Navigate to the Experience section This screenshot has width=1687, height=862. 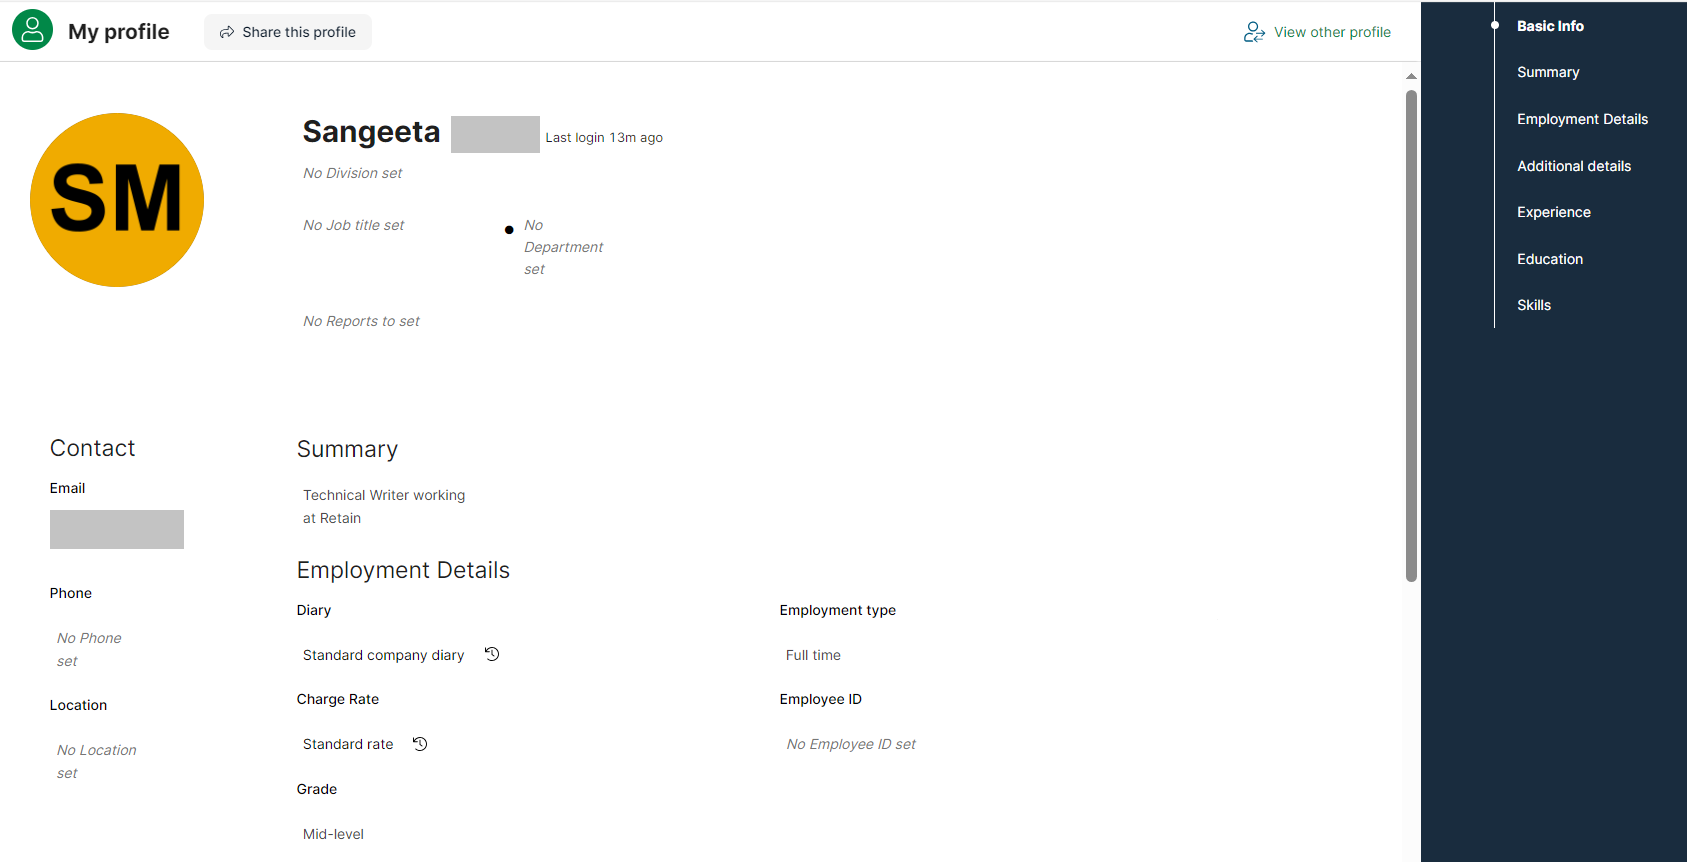tap(1553, 212)
